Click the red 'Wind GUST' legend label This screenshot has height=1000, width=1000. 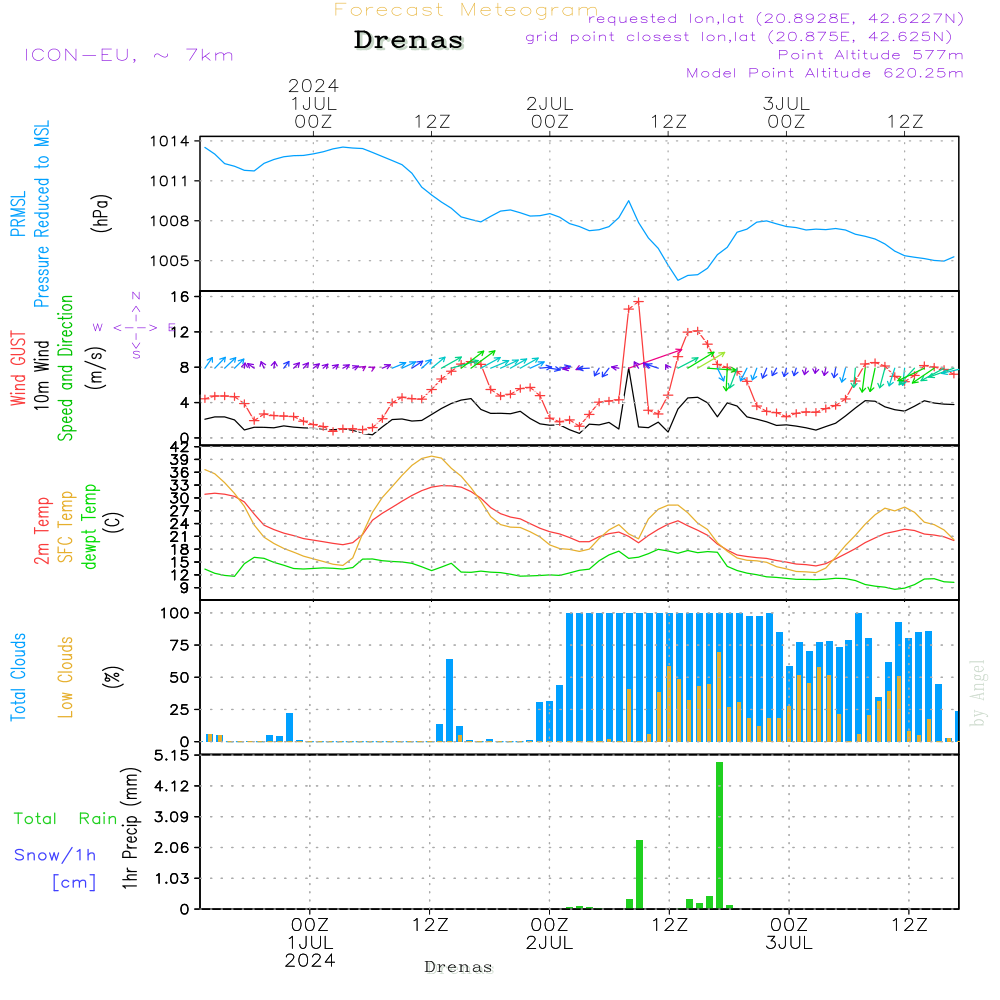(18, 369)
